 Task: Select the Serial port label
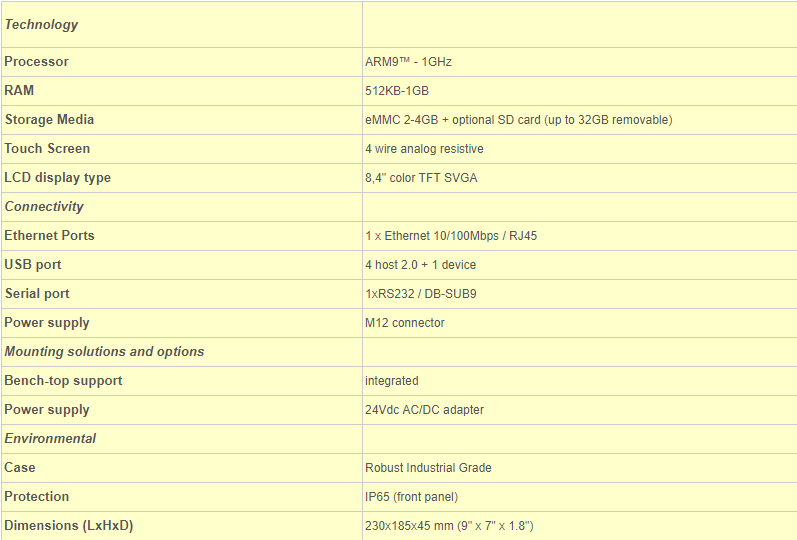point(37,294)
